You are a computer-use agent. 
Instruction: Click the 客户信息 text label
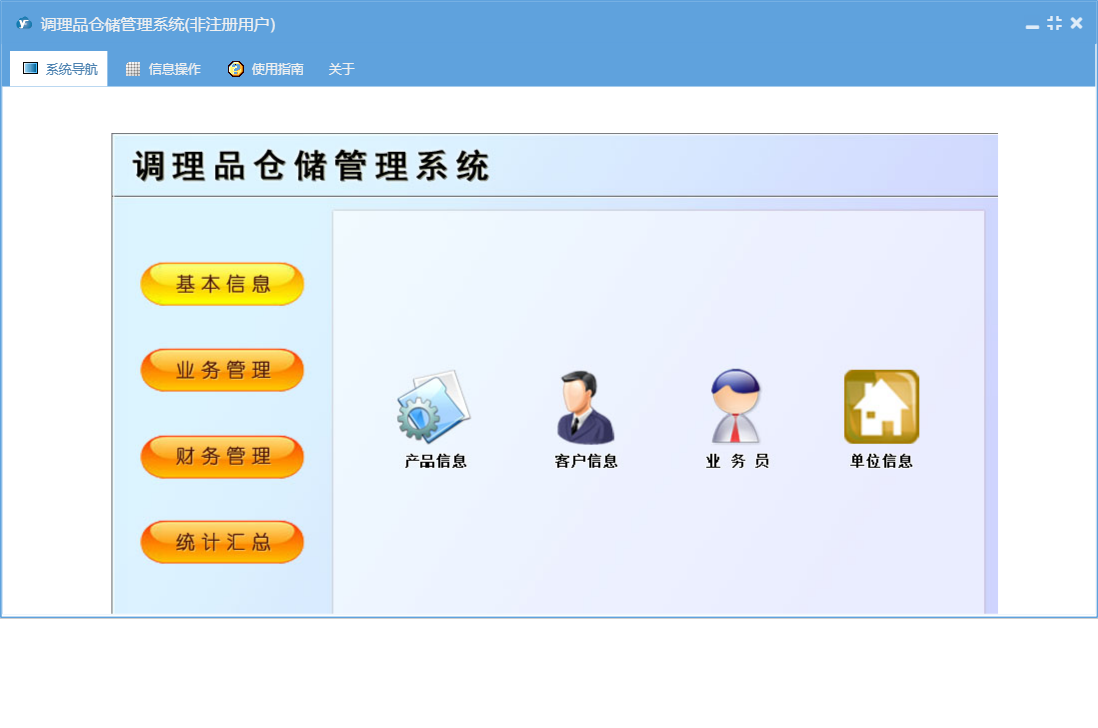pyautogui.click(x=586, y=461)
